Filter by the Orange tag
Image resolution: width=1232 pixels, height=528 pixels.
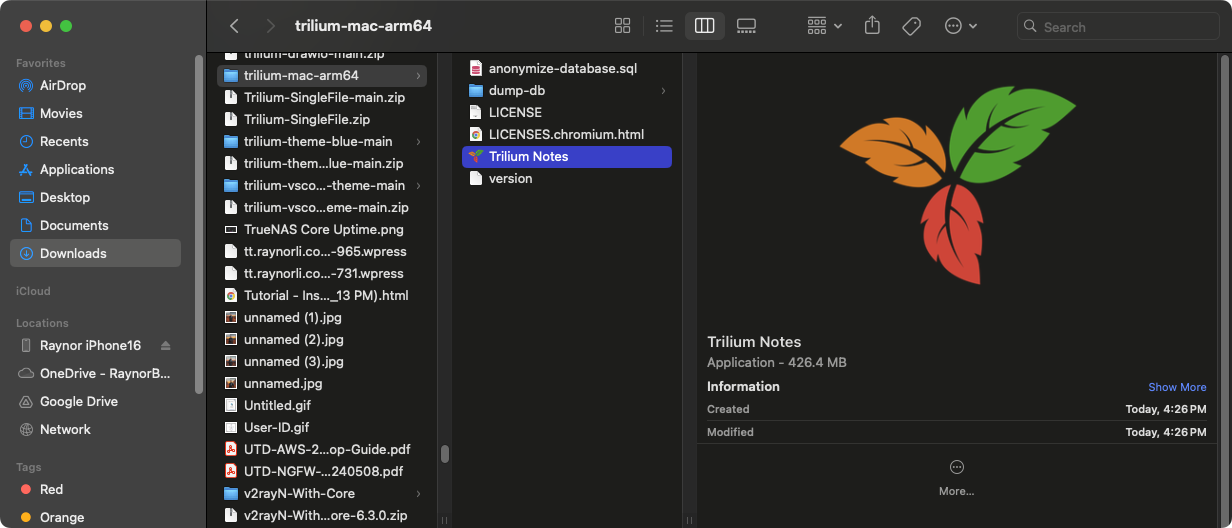pos(95,517)
